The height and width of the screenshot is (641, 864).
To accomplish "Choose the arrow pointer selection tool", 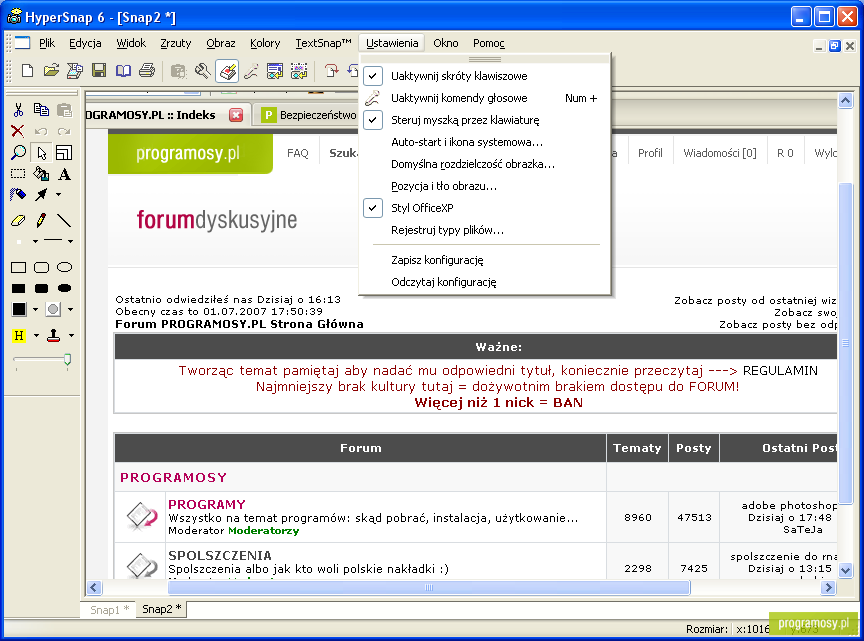I will tap(41, 153).
